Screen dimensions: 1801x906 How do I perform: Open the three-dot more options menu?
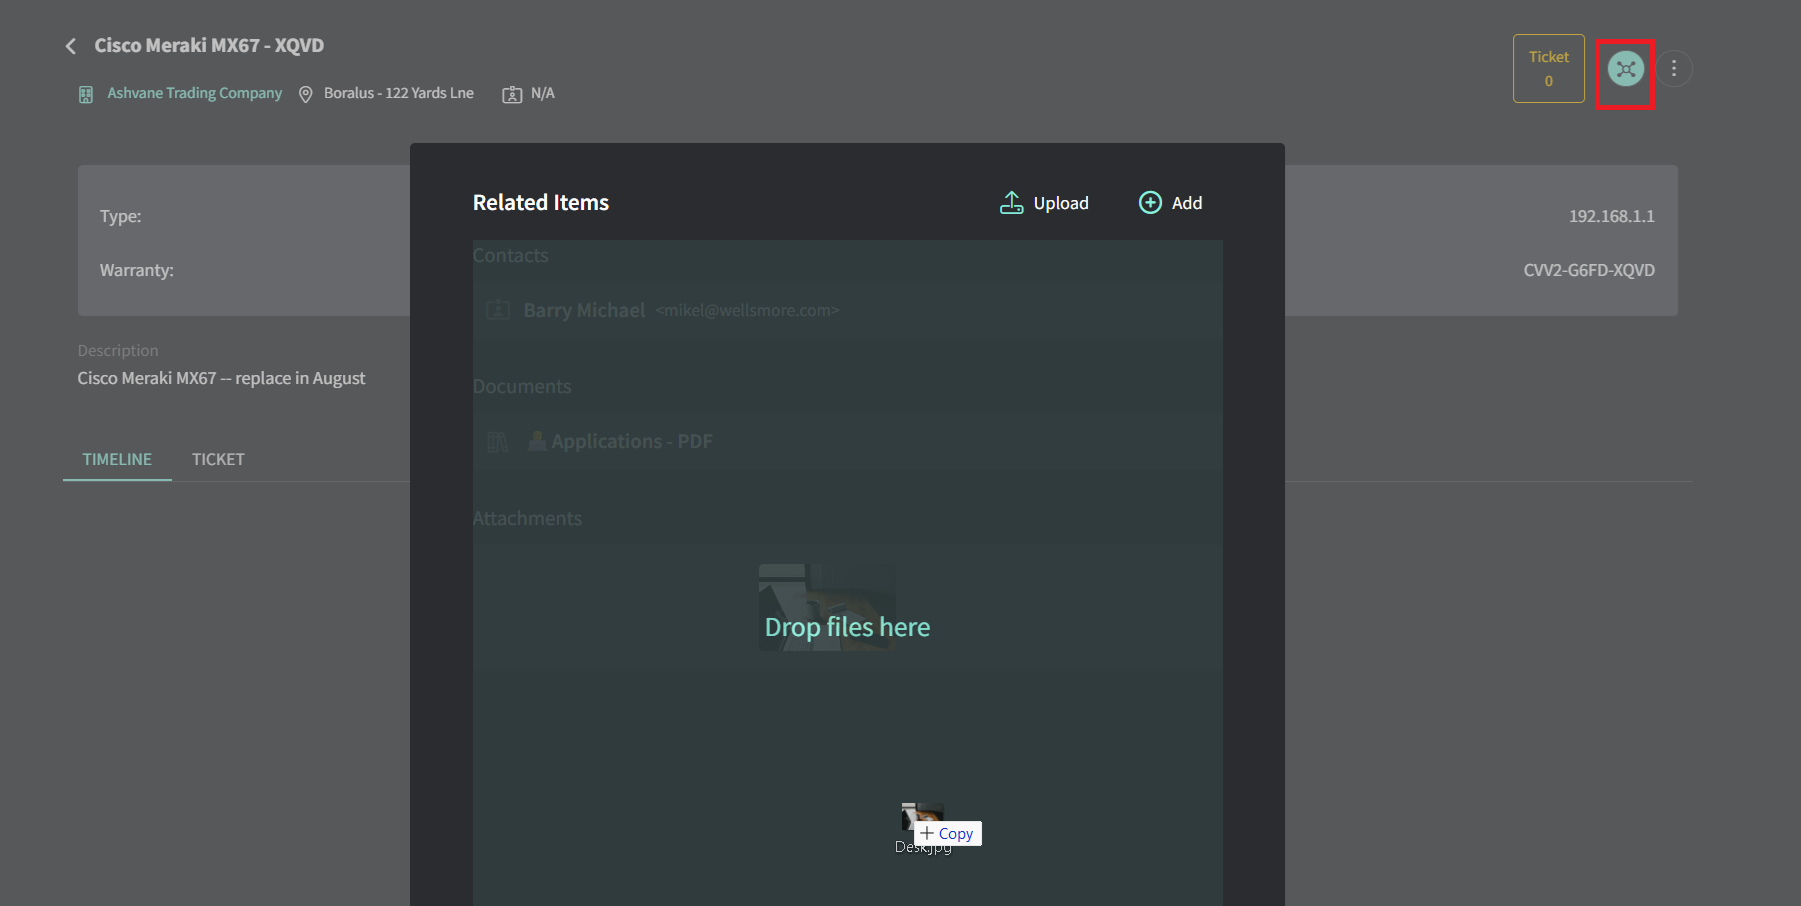pos(1674,69)
